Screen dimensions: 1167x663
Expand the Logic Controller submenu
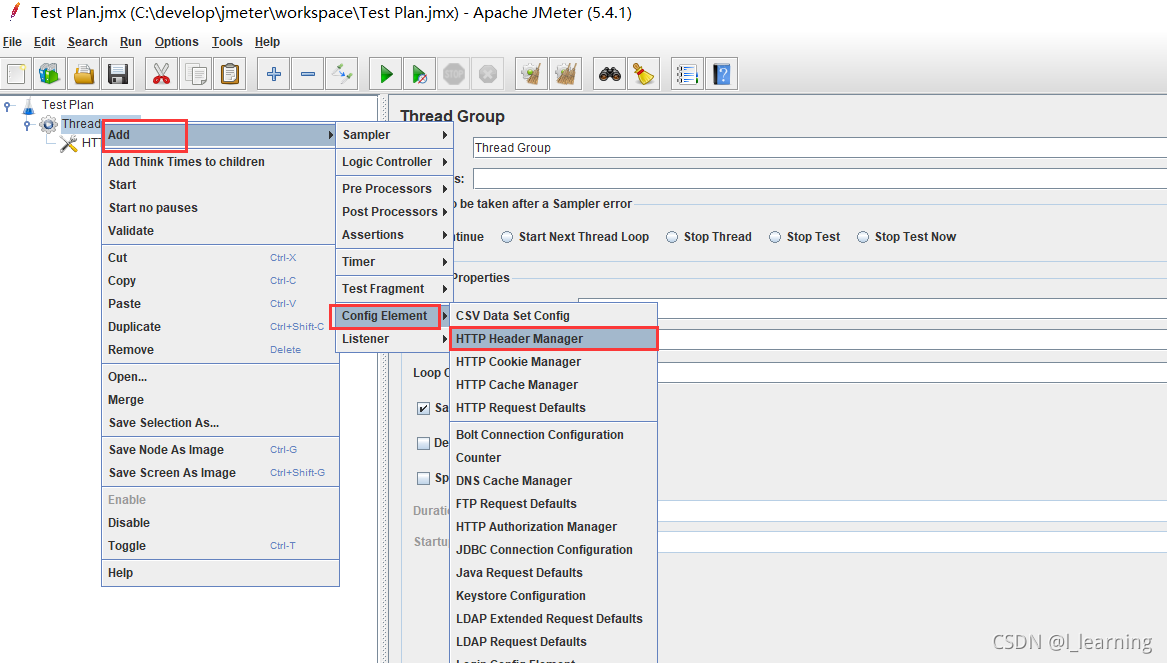coord(394,161)
